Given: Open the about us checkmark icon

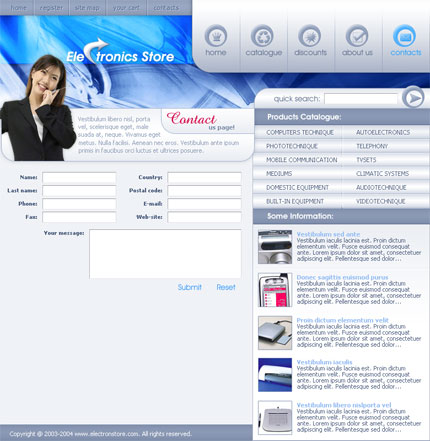Looking at the screenshot, I should pyautogui.click(x=357, y=36).
